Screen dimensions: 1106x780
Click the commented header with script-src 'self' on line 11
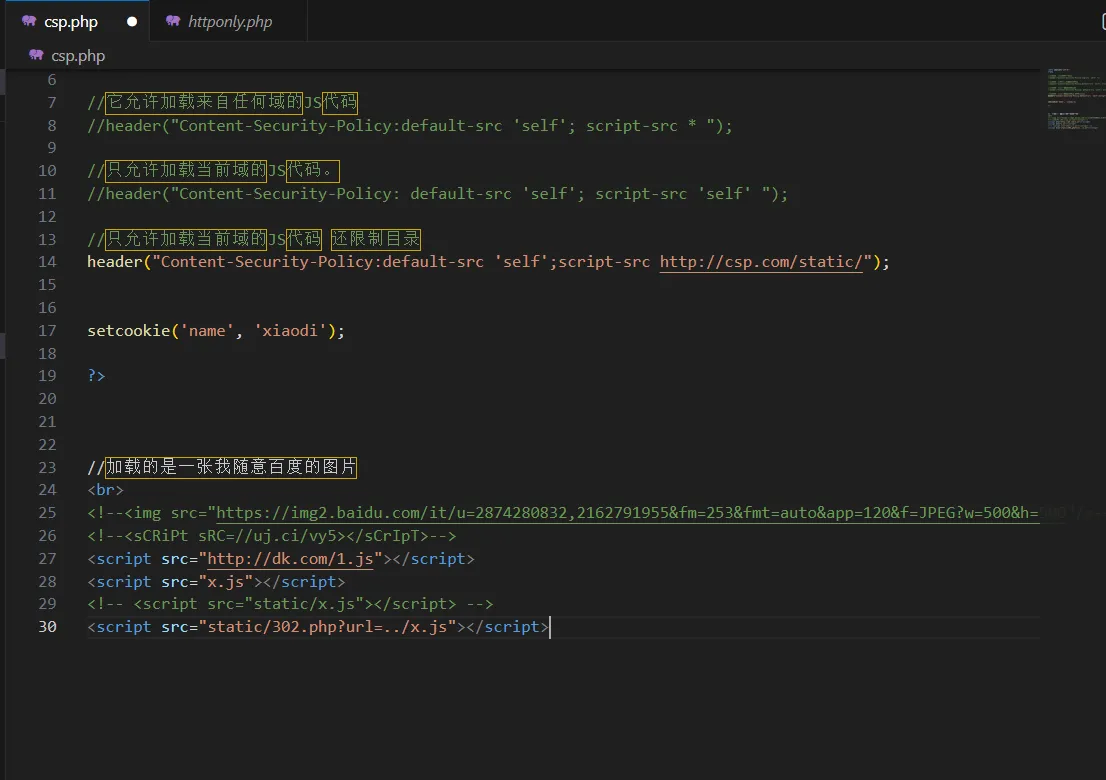(x=437, y=194)
